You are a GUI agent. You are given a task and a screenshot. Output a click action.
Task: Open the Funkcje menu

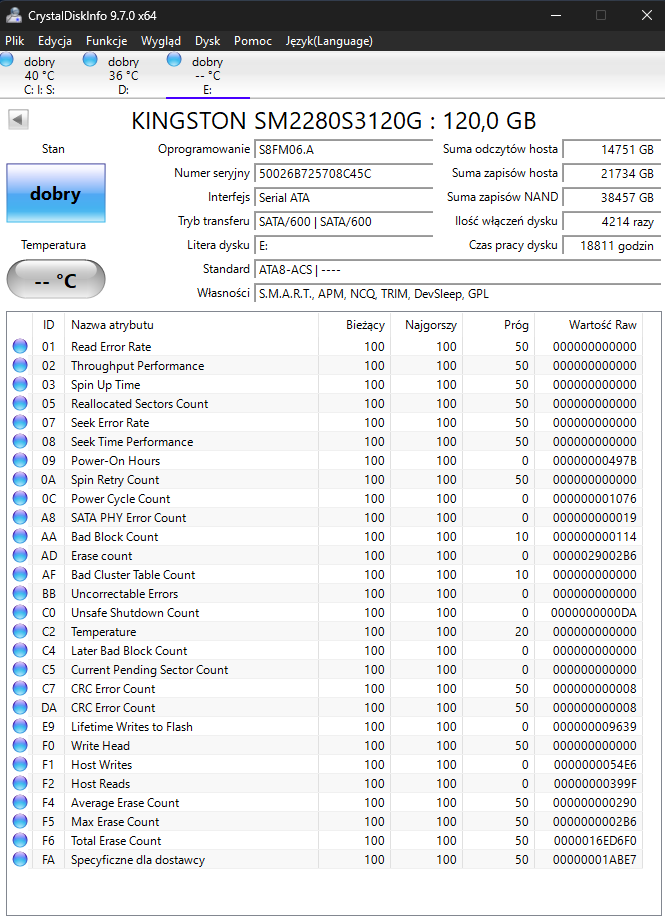point(106,41)
